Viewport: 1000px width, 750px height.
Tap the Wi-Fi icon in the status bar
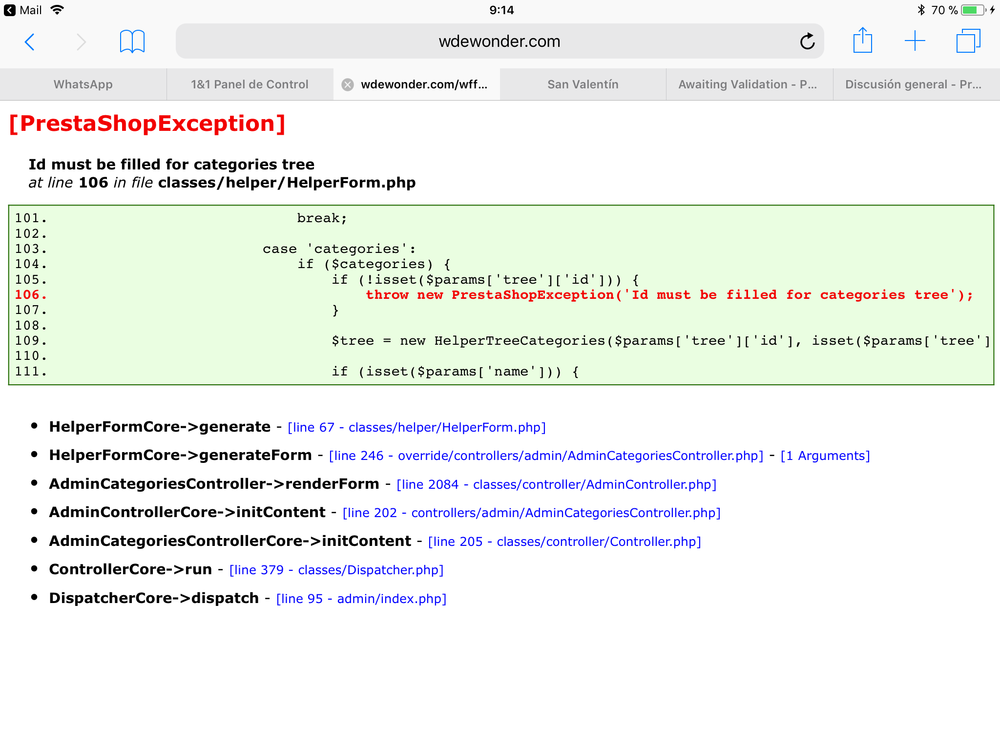pos(57,10)
